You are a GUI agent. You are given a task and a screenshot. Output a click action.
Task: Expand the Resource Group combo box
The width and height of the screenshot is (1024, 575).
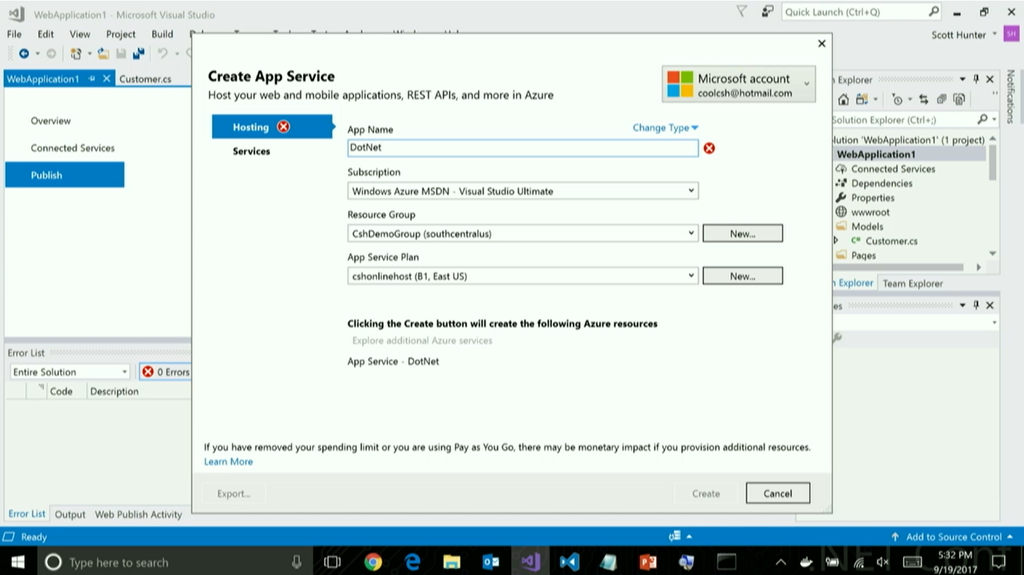(691, 233)
